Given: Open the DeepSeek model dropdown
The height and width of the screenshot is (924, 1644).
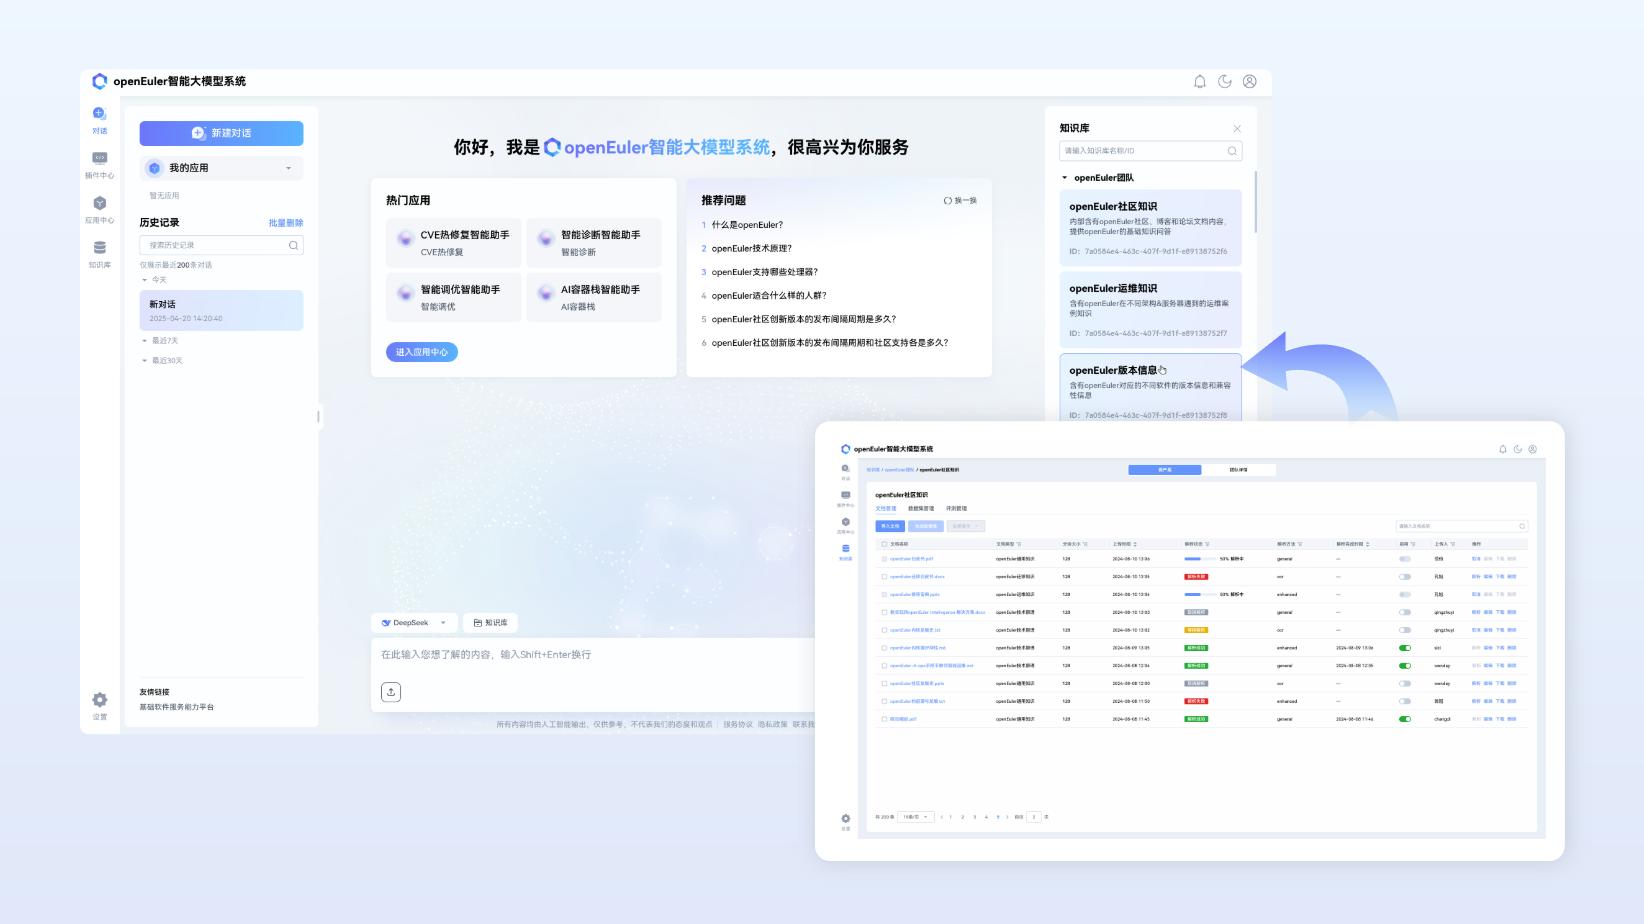Looking at the screenshot, I should [x=414, y=623].
